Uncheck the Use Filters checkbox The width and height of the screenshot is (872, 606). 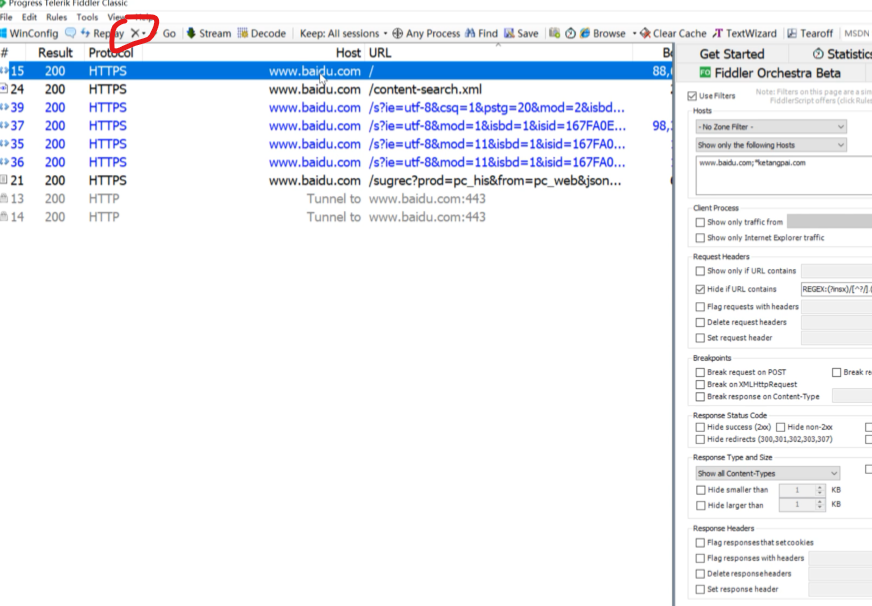692,96
